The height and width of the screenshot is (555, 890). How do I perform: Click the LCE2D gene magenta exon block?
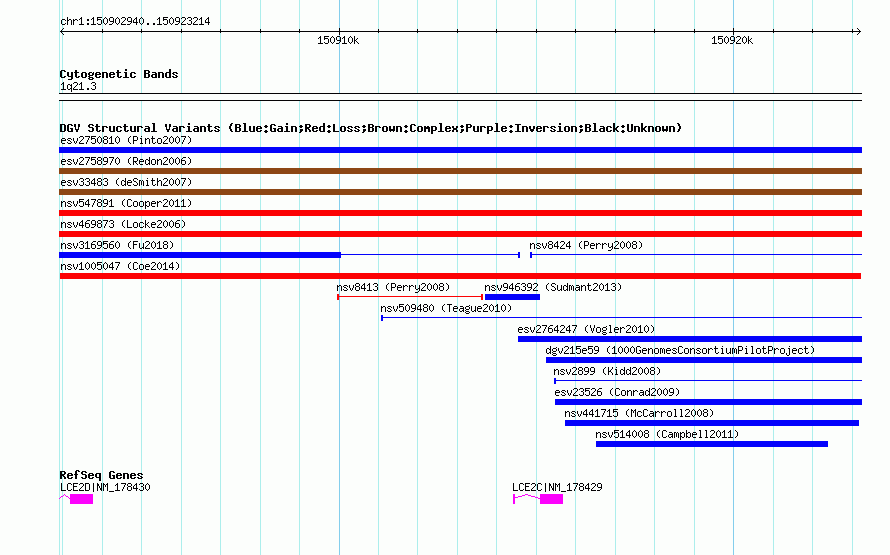pos(82,499)
